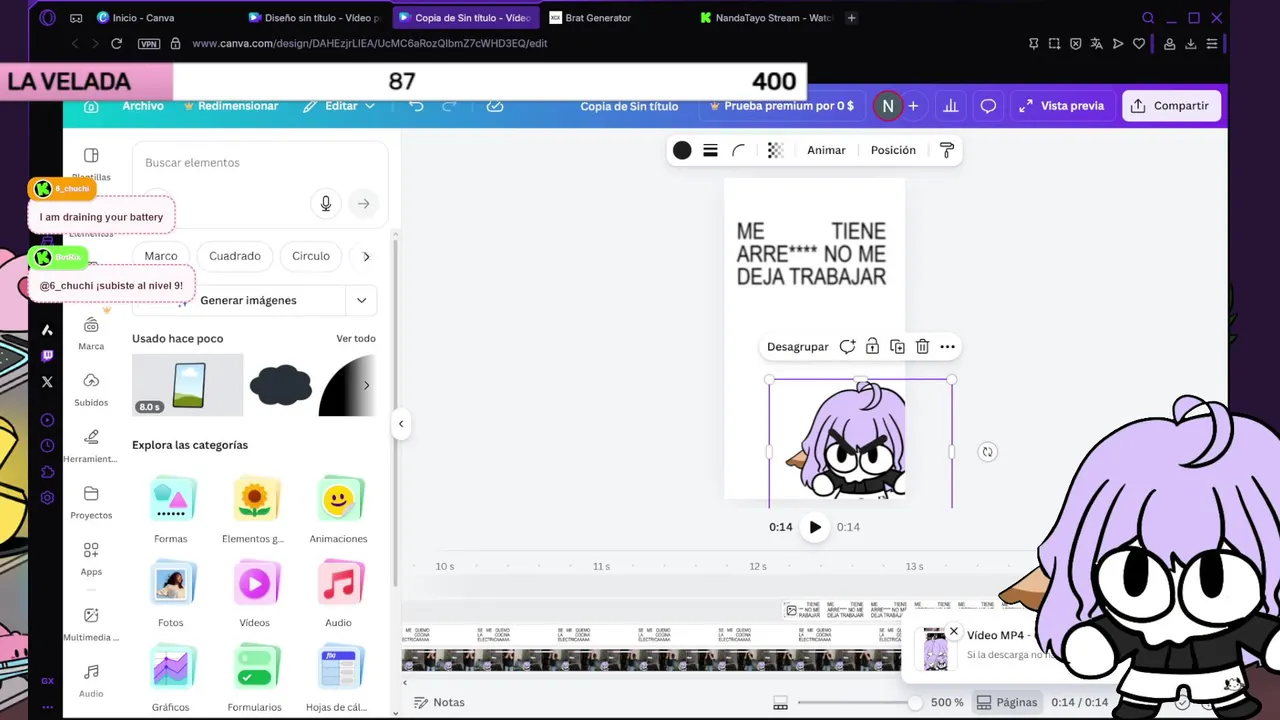Open transparency checkerboard icon
This screenshot has height=720, width=1280.
click(x=775, y=150)
